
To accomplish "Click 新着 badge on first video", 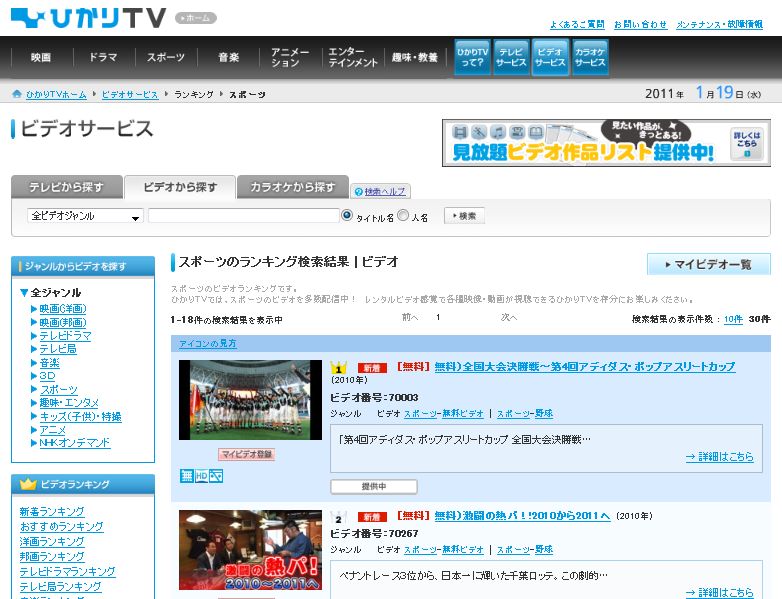I will point(372,368).
